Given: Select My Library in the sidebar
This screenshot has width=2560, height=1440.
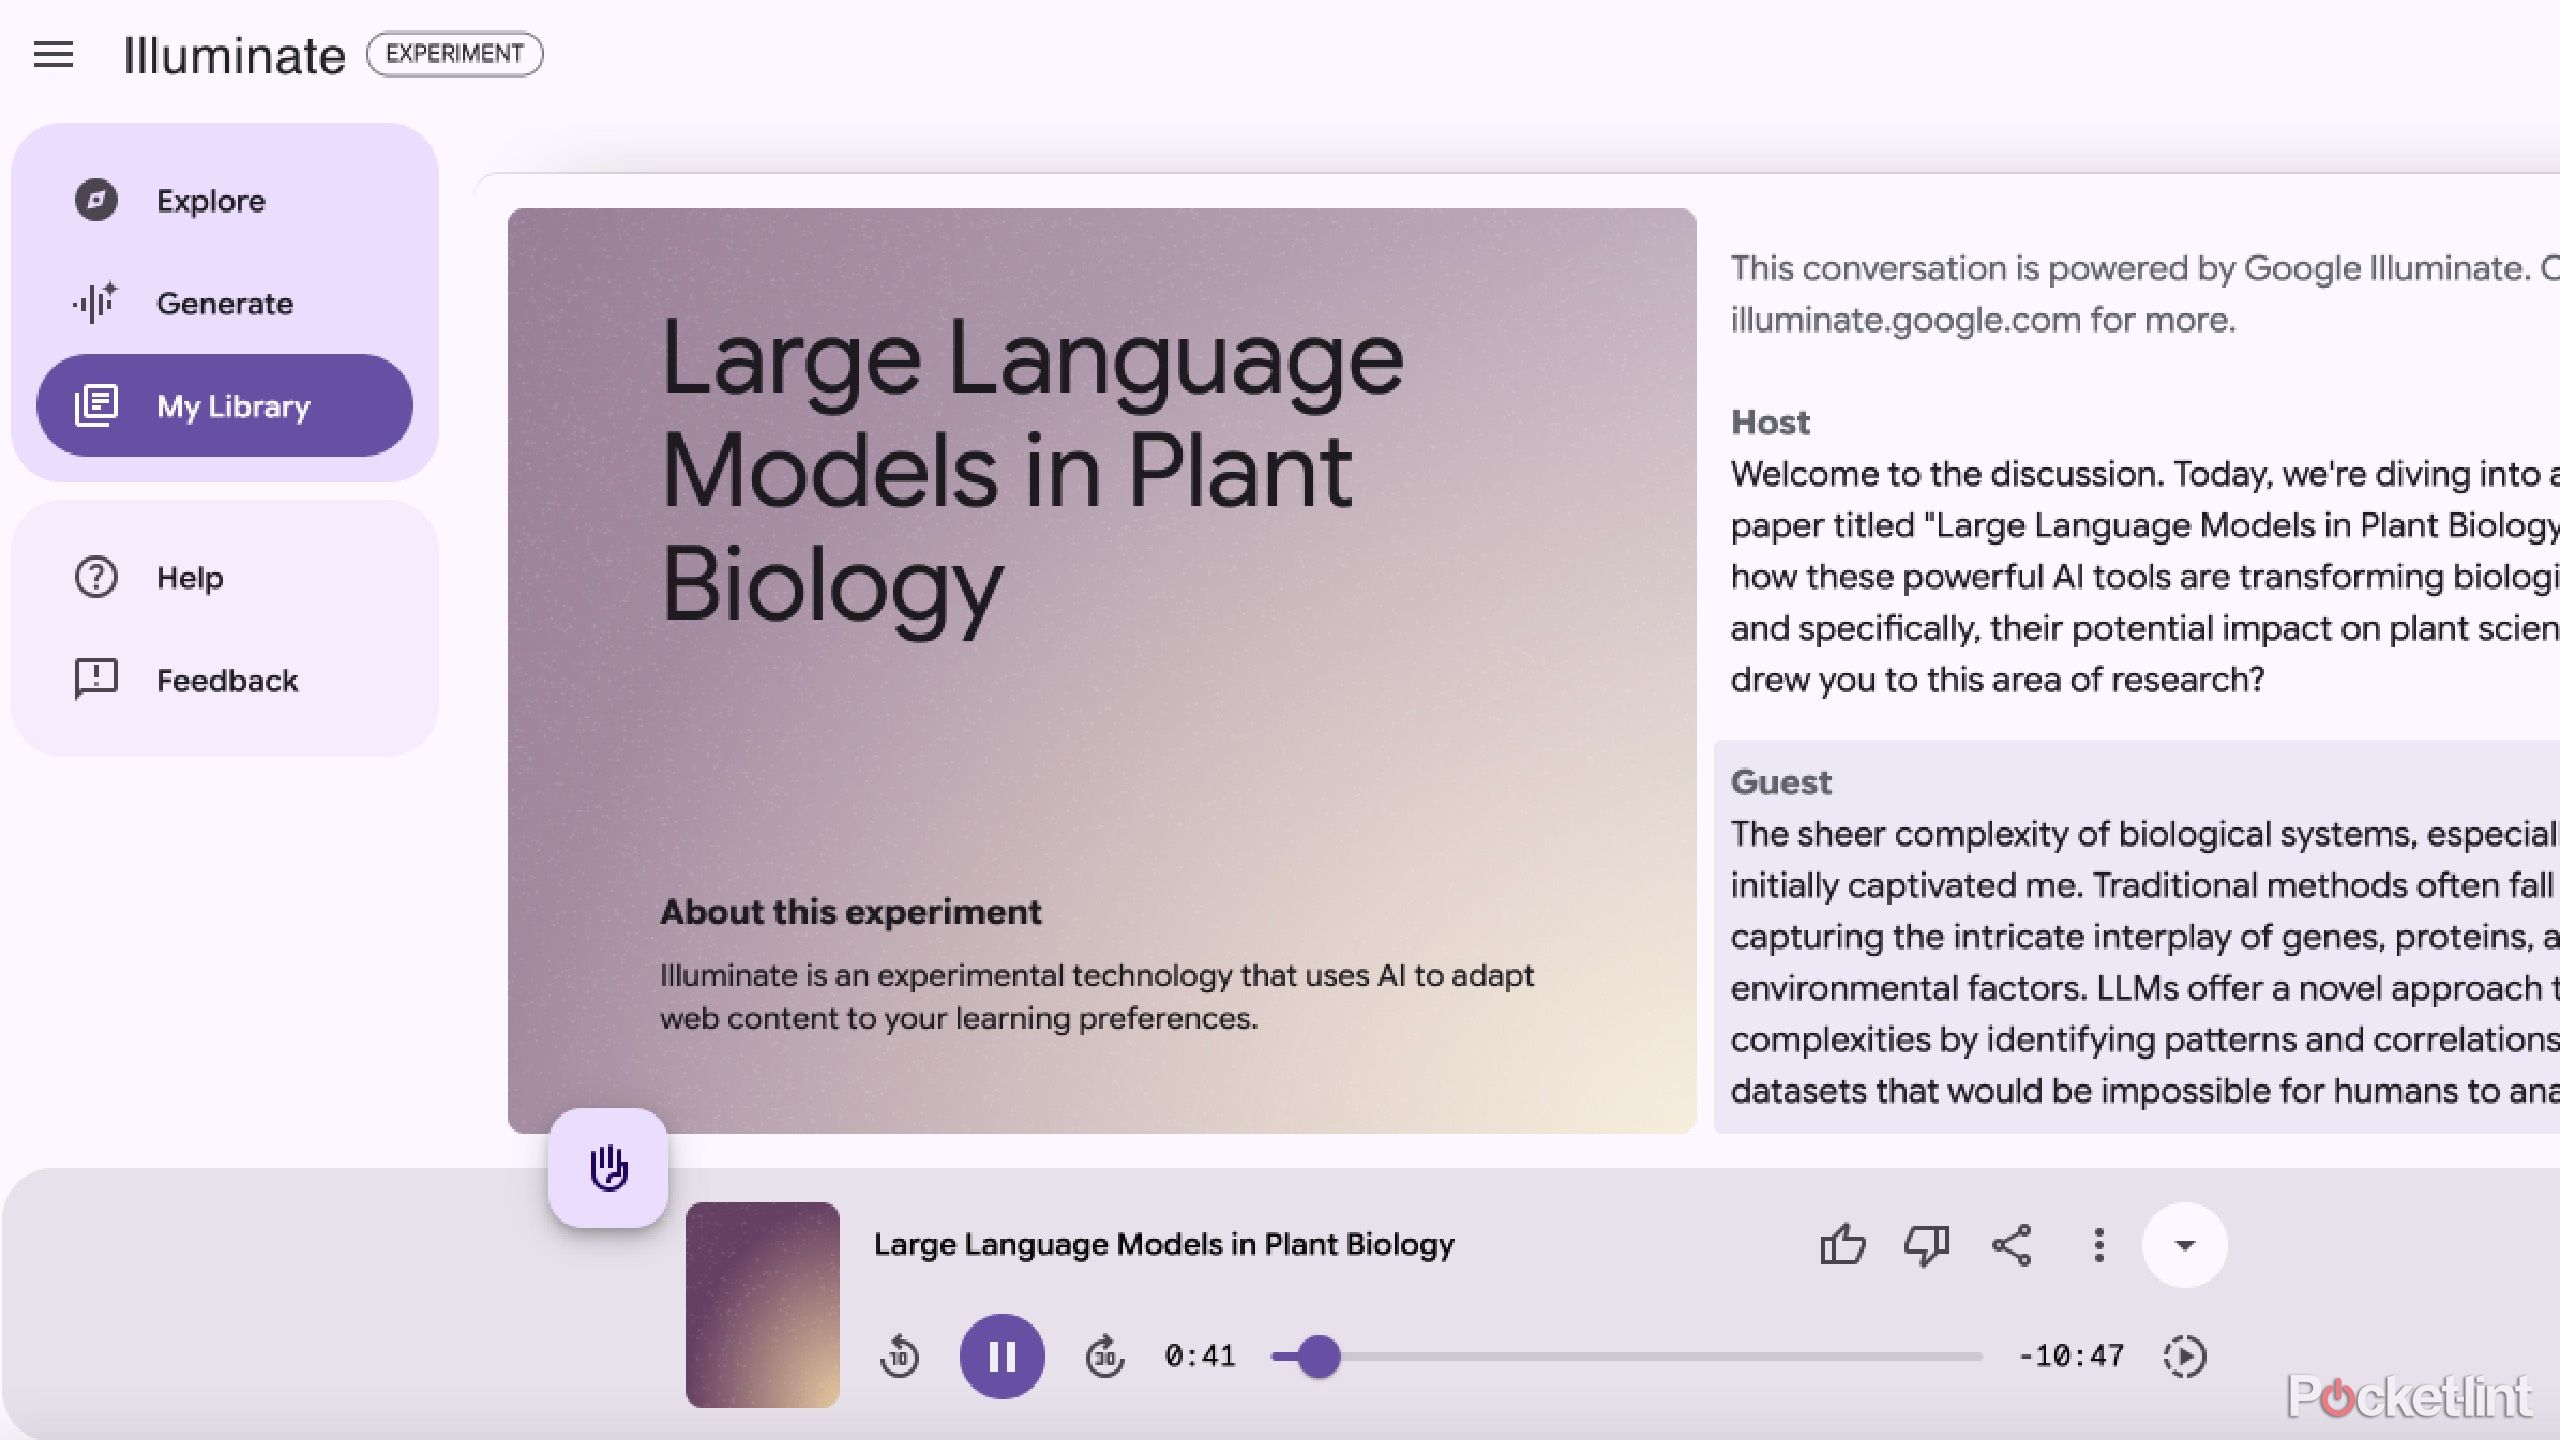Looking at the screenshot, I should pyautogui.click(x=225, y=406).
